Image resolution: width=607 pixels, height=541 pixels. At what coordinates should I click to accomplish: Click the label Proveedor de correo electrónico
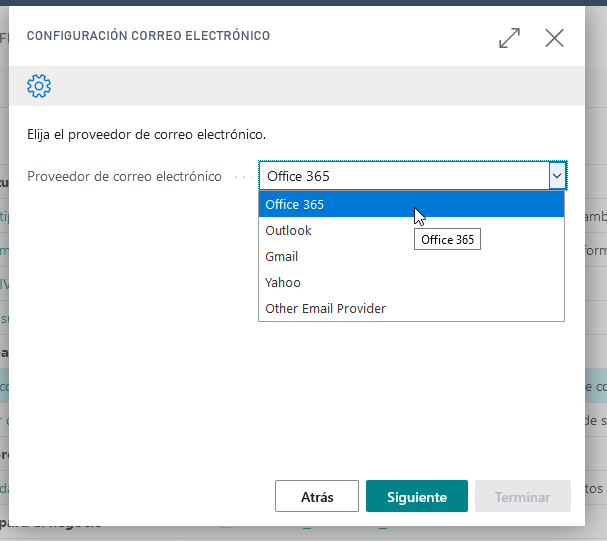tap(124, 176)
